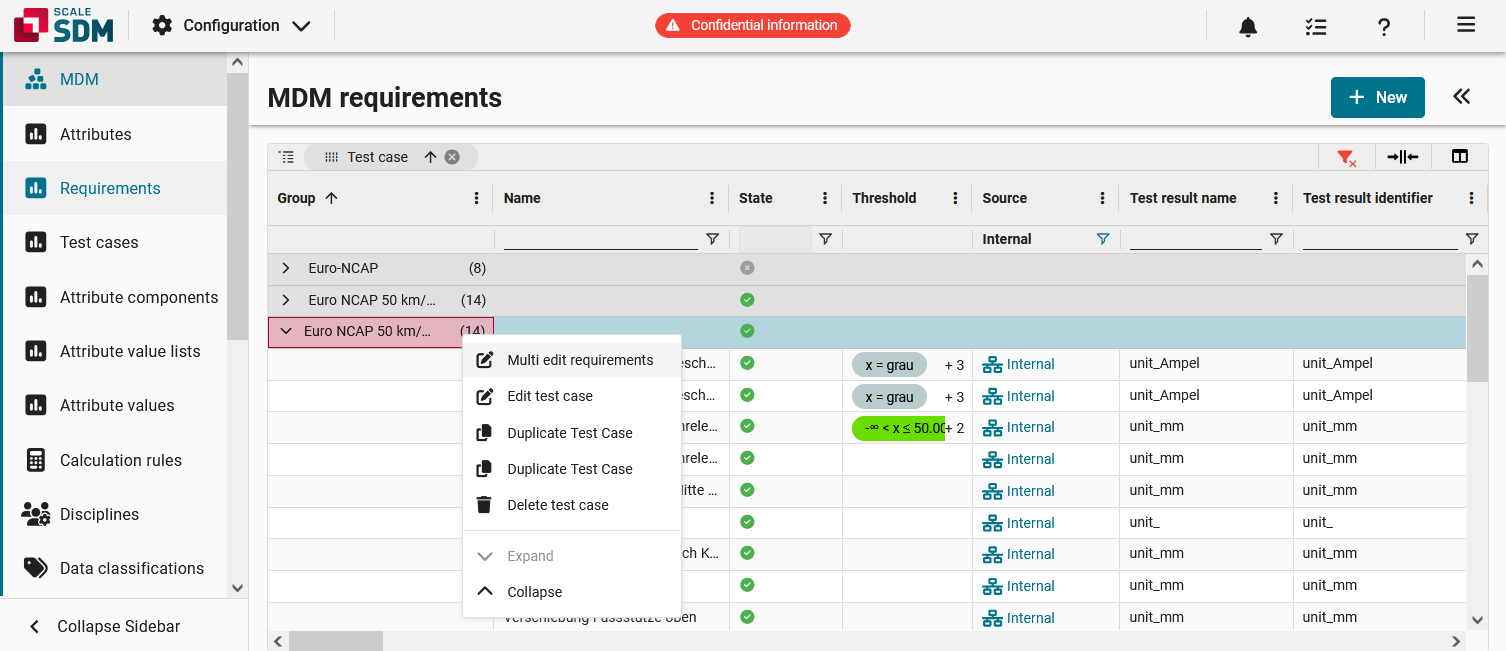The height and width of the screenshot is (651, 1506).
Task: Remove Test case grouping chip
Action: (x=452, y=157)
